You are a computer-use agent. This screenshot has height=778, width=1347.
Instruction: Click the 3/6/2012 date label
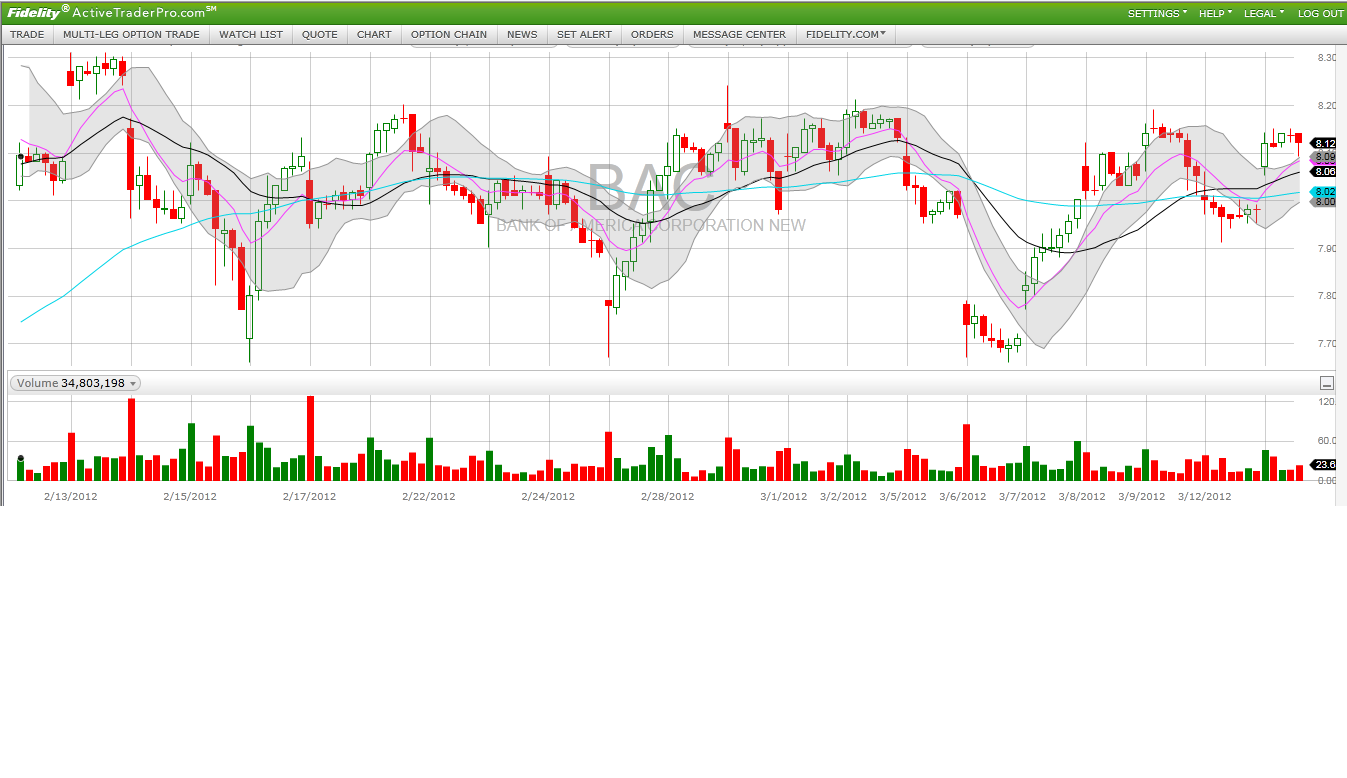(963, 496)
